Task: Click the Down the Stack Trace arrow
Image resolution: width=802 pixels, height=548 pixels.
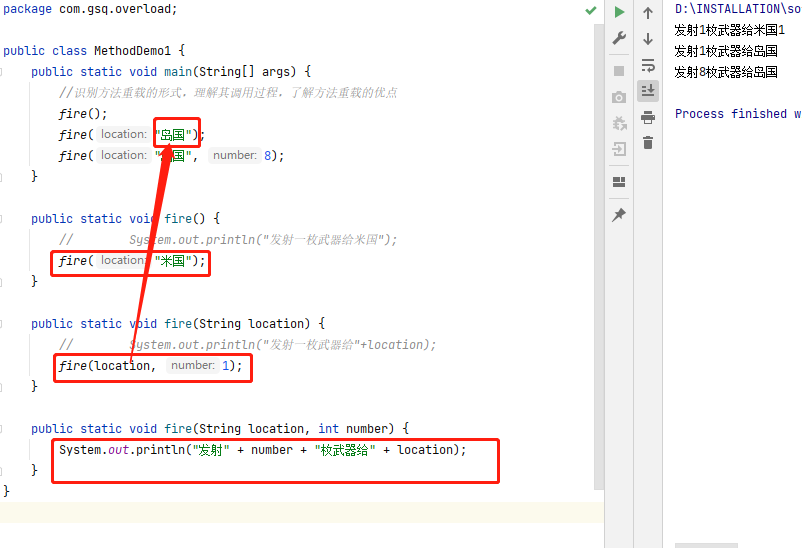Action: point(648,39)
